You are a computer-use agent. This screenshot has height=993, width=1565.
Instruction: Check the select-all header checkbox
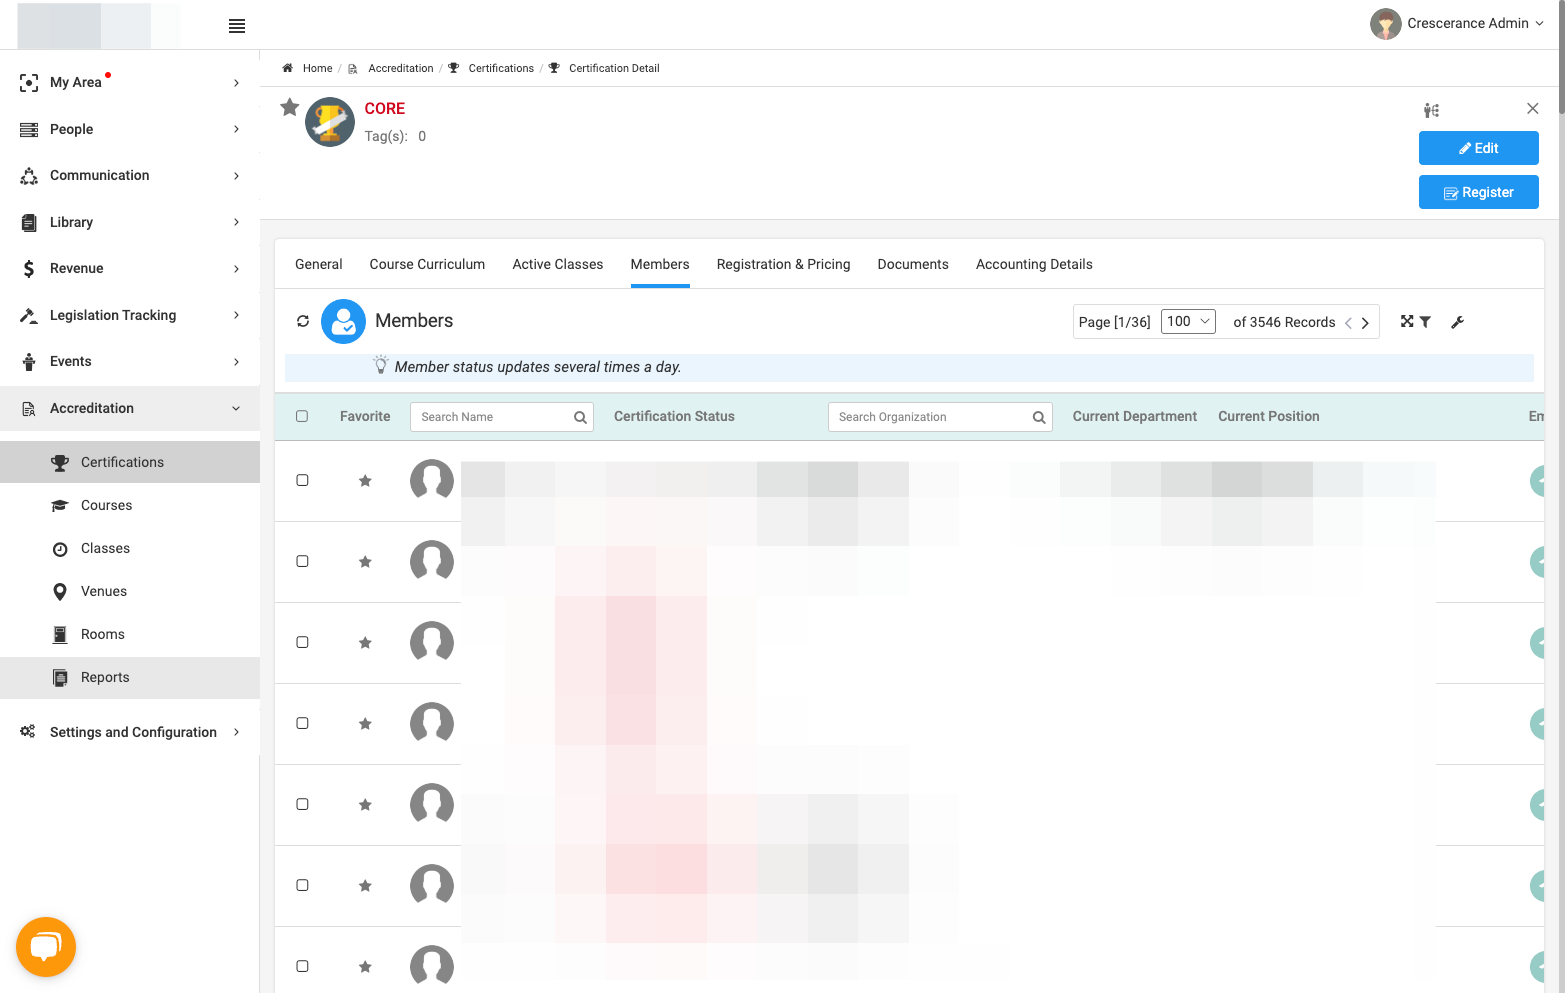[302, 416]
